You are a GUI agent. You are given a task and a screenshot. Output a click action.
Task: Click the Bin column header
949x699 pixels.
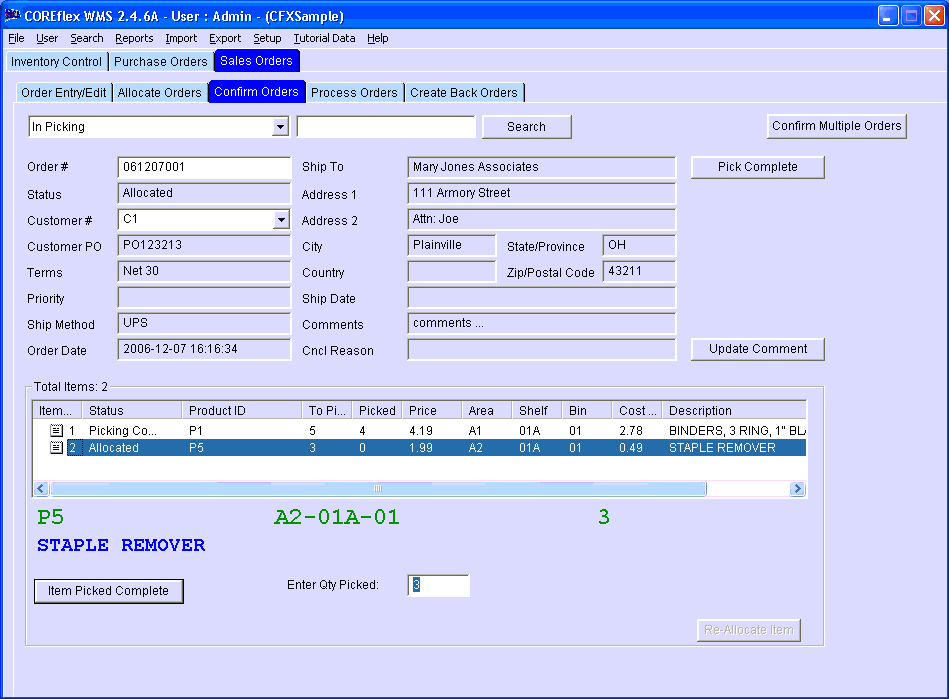[x=586, y=410]
